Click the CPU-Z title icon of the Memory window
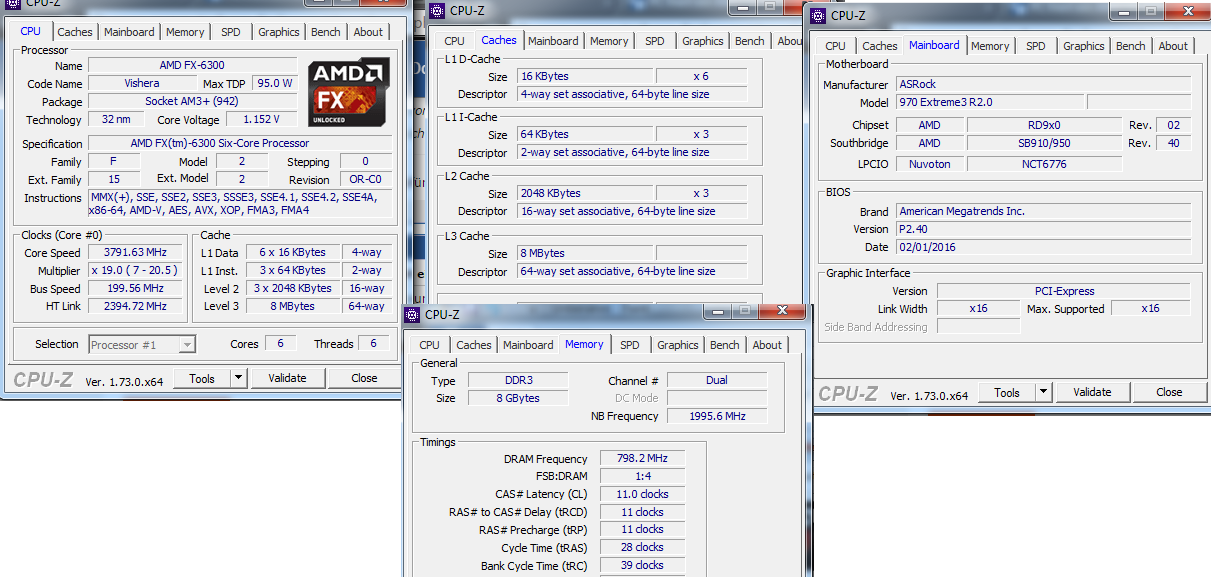 411,314
